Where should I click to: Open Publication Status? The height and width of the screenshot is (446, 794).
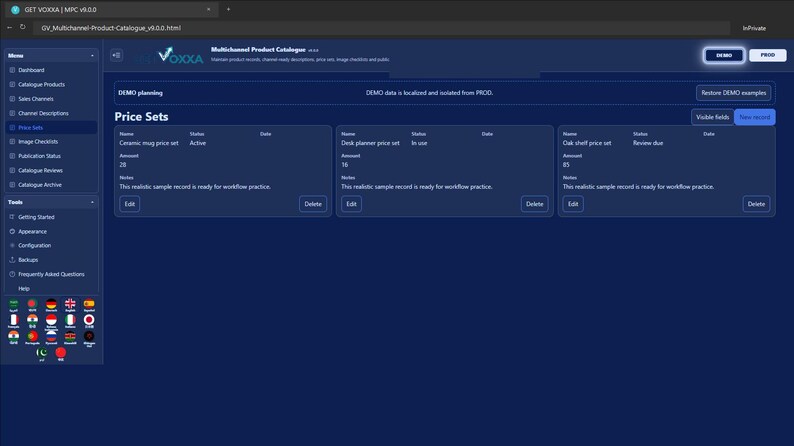click(51, 156)
